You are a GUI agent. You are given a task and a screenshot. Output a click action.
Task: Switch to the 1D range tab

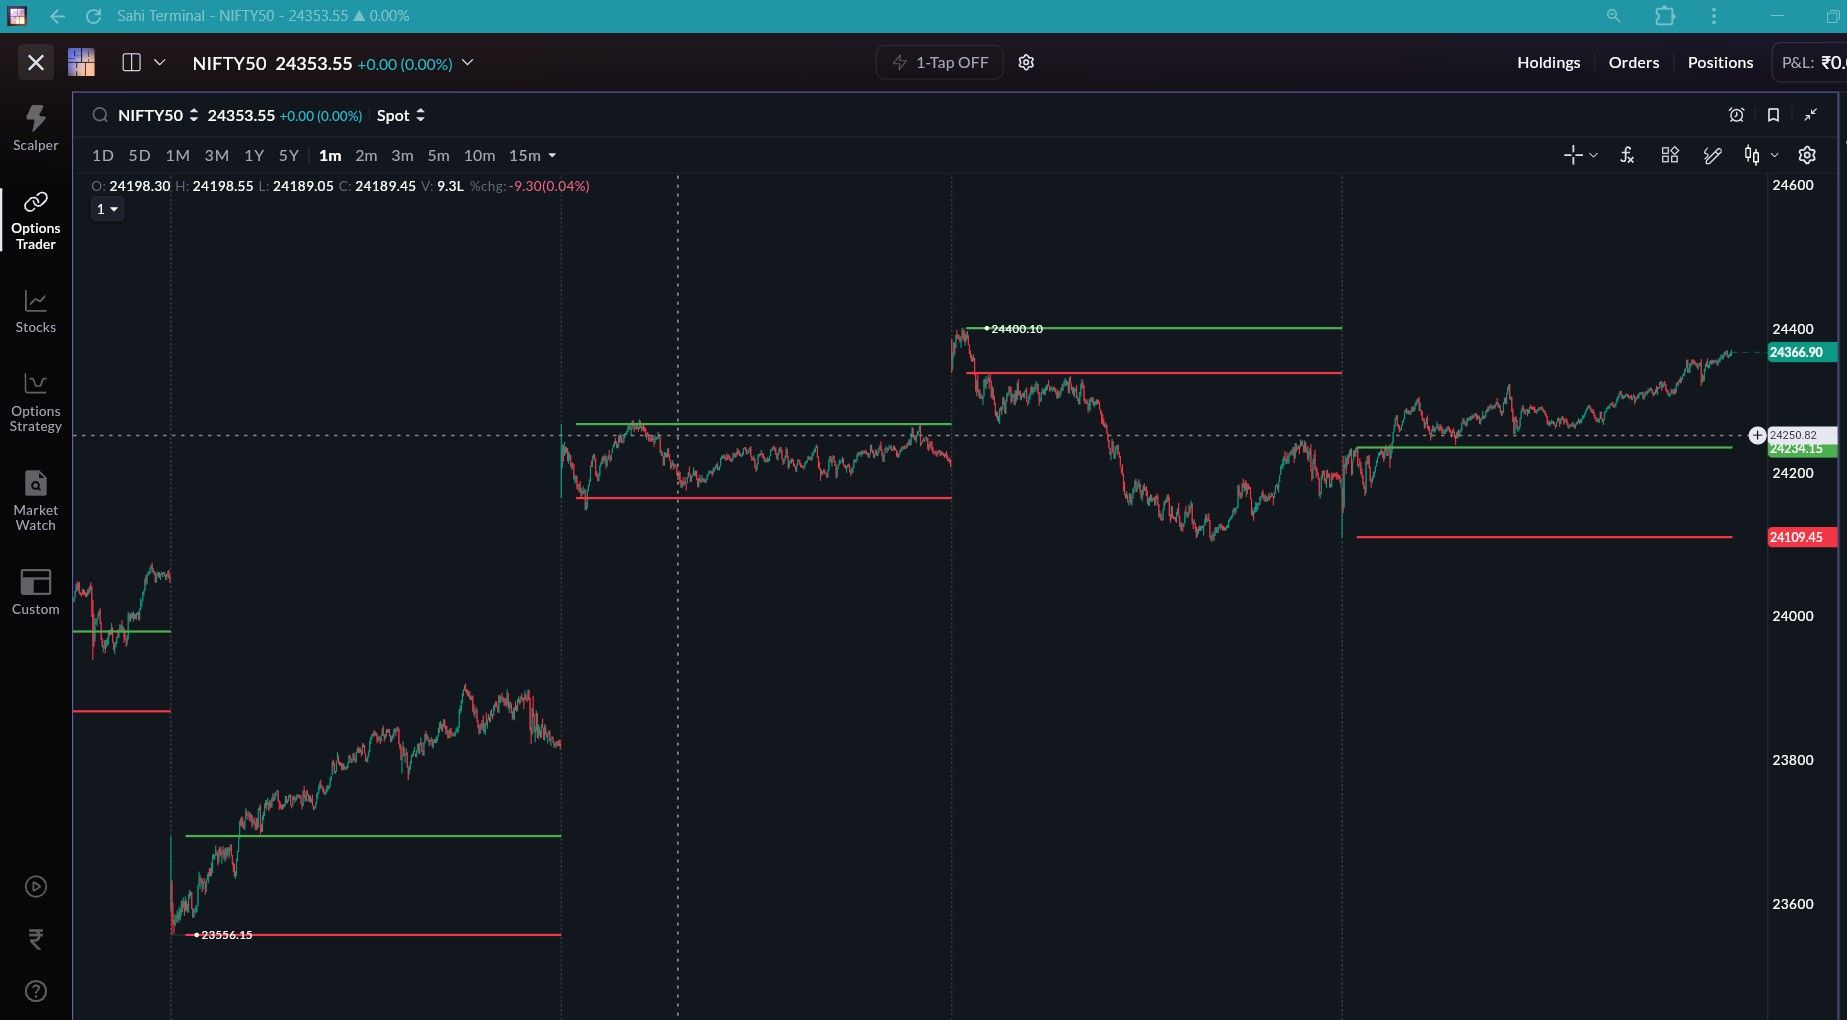tap(102, 155)
